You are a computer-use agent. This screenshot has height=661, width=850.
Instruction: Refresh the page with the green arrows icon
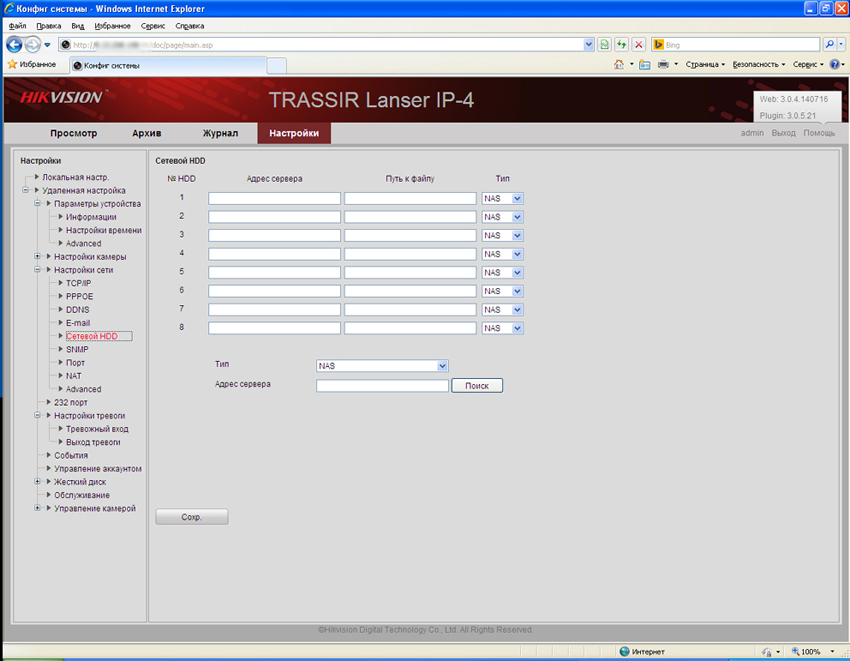click(x=621, y=44)
